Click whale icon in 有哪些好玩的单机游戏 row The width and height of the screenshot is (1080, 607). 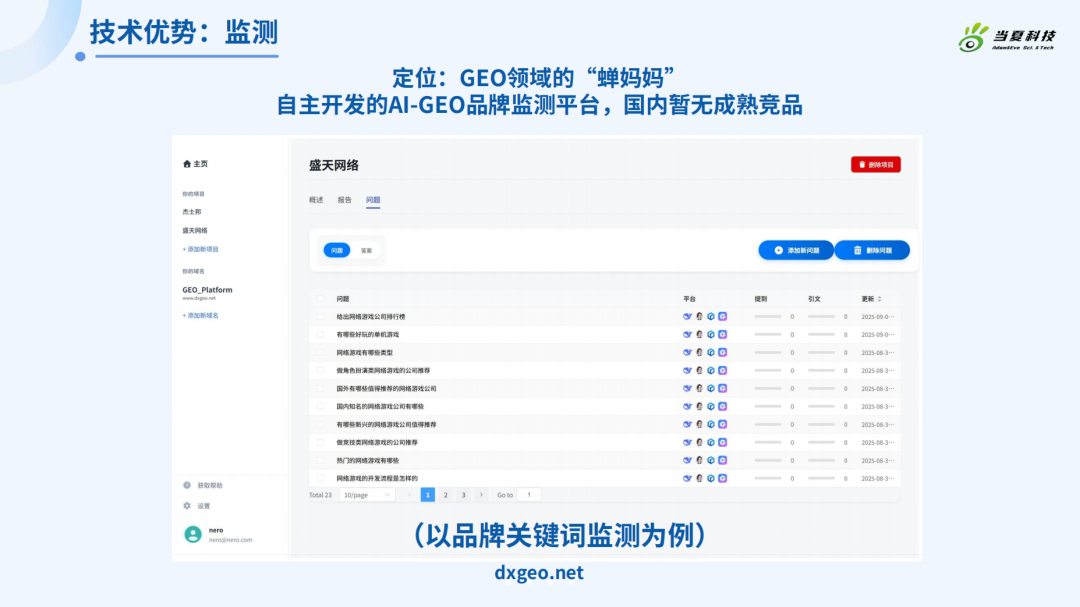687,335
